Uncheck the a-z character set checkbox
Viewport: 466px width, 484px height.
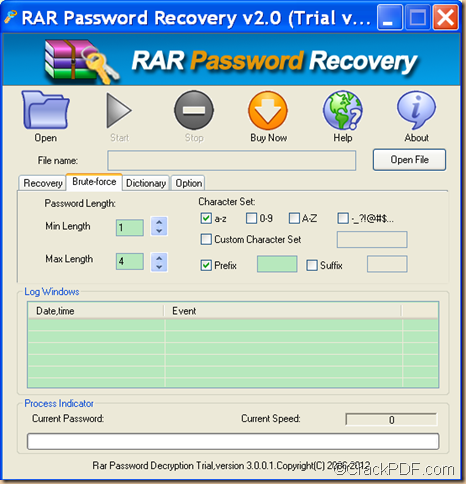[206, 218]
